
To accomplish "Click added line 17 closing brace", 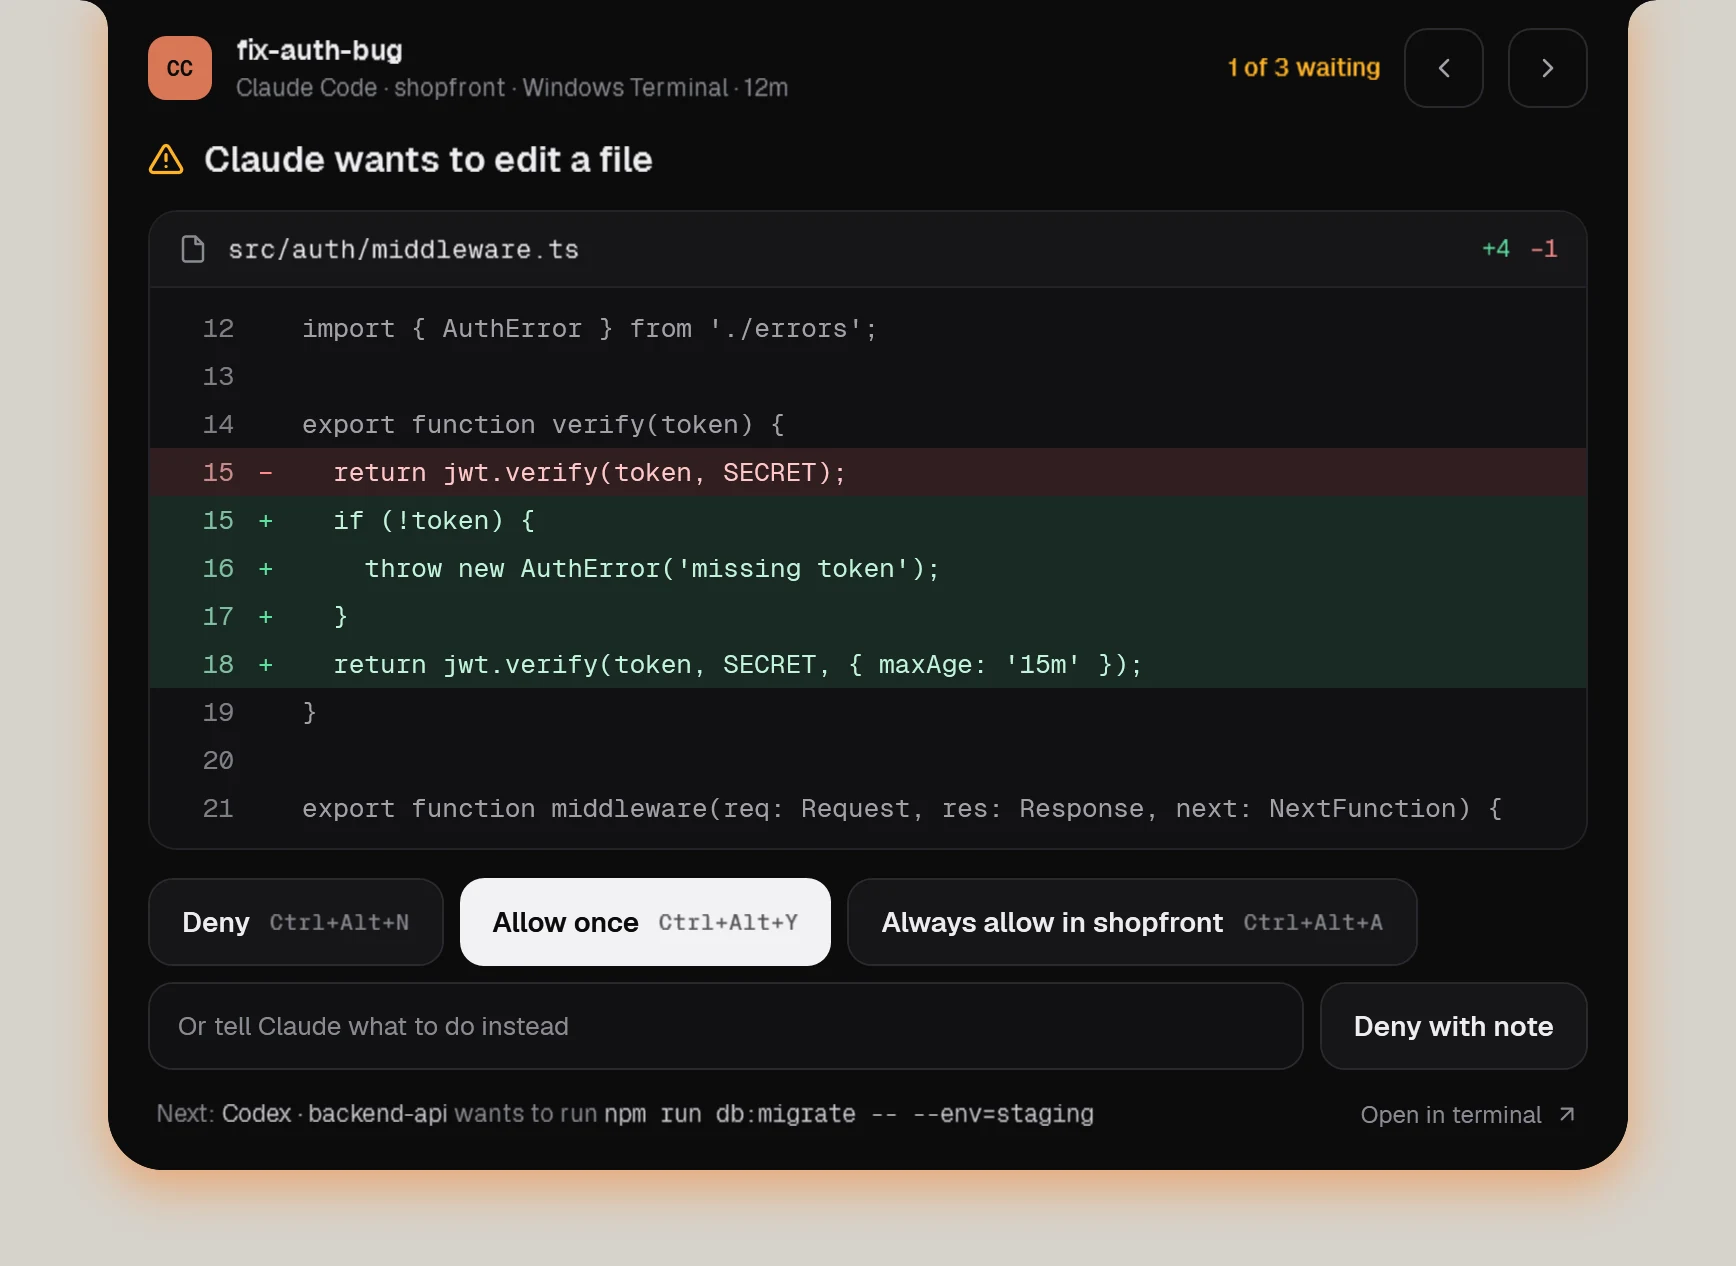I will click(x=868, y=616).
